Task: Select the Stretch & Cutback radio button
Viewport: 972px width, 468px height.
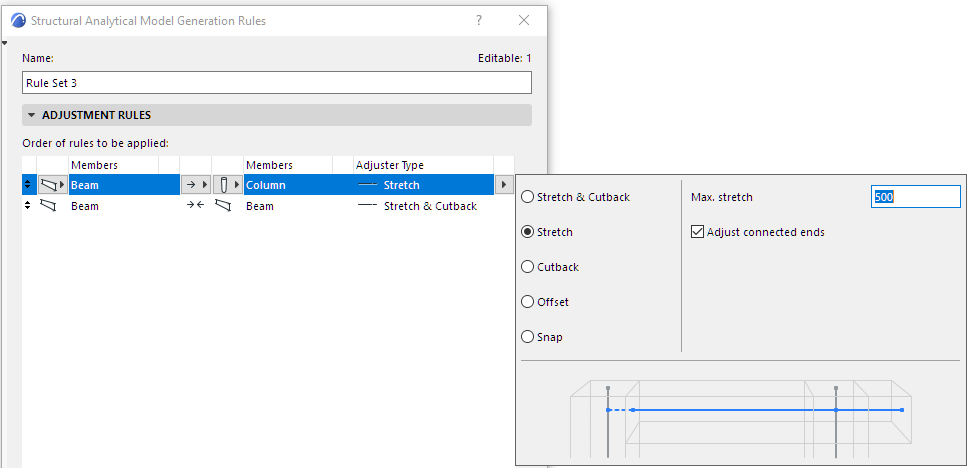Action: coord(528,197)
